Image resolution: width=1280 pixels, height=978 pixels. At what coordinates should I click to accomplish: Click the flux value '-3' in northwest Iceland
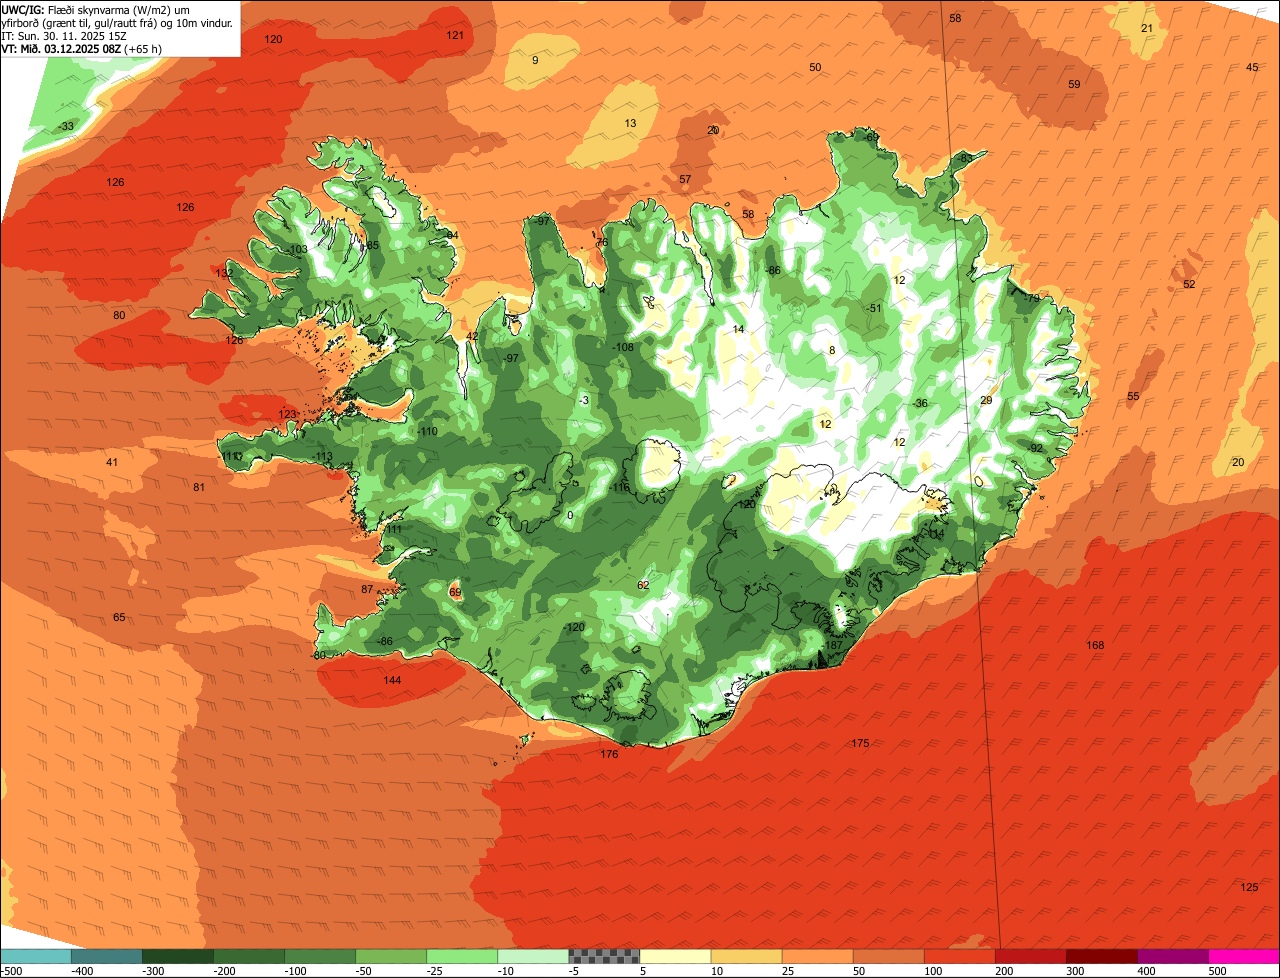point(584,400)
